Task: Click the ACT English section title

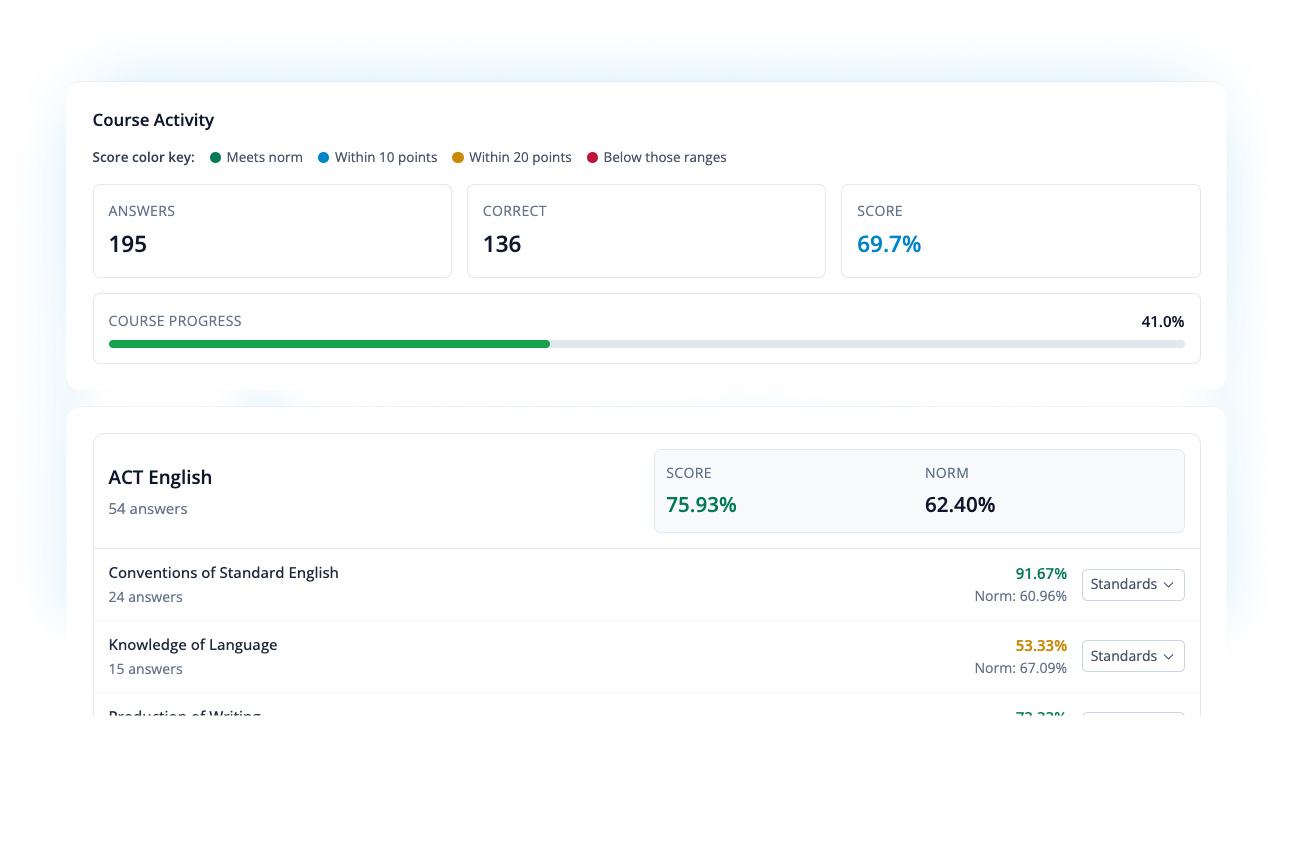Action: [x=160, y=478]
